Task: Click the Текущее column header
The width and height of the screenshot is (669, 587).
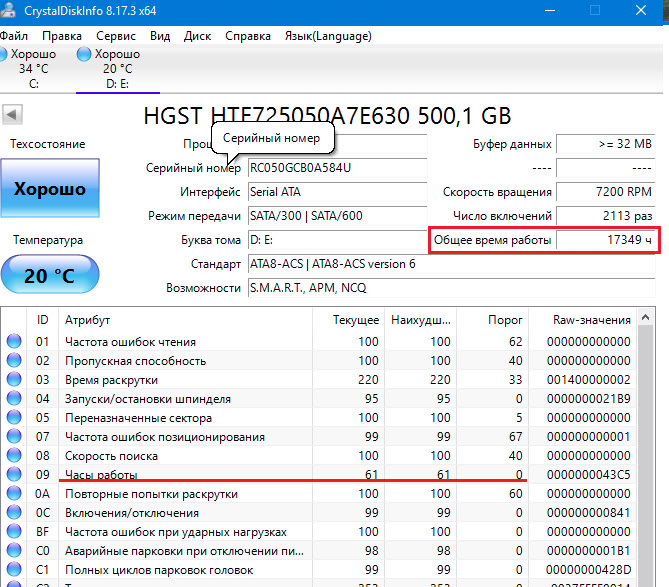Action: coord(348,320)
